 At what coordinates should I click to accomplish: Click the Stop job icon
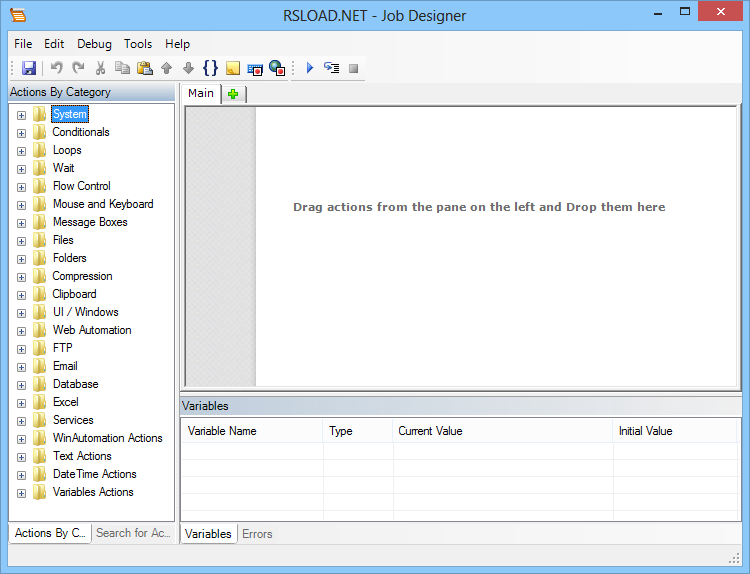point(353,68)
